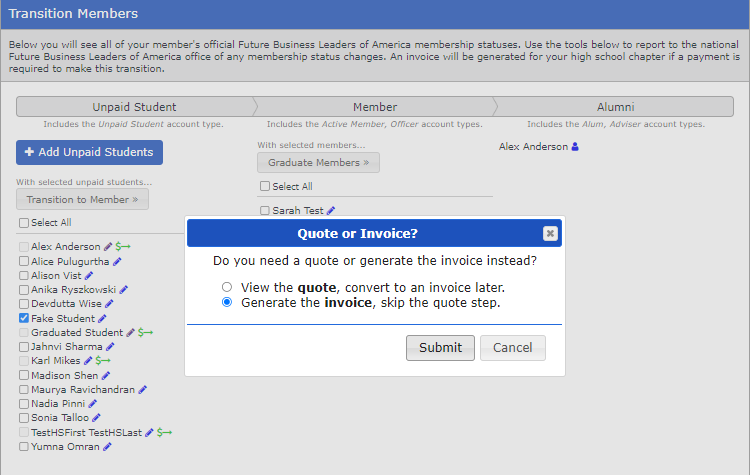Click the Quote or Invoice dialog title
Viewport: 750px width, 475px height.
pos(357,233)
